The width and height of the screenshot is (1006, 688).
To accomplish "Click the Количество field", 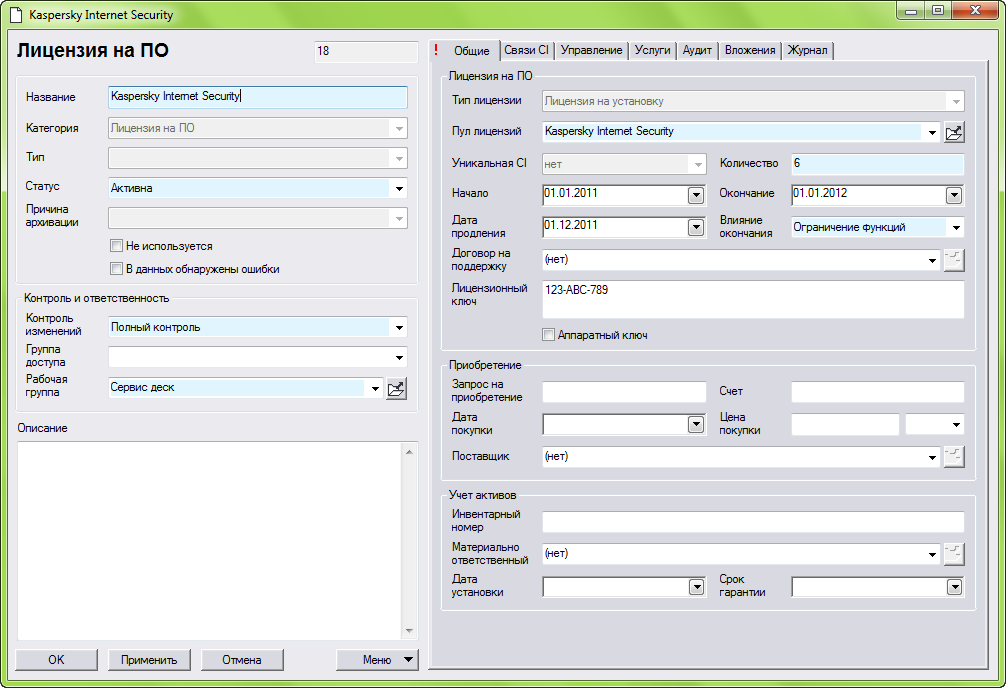I will (878, 164).
